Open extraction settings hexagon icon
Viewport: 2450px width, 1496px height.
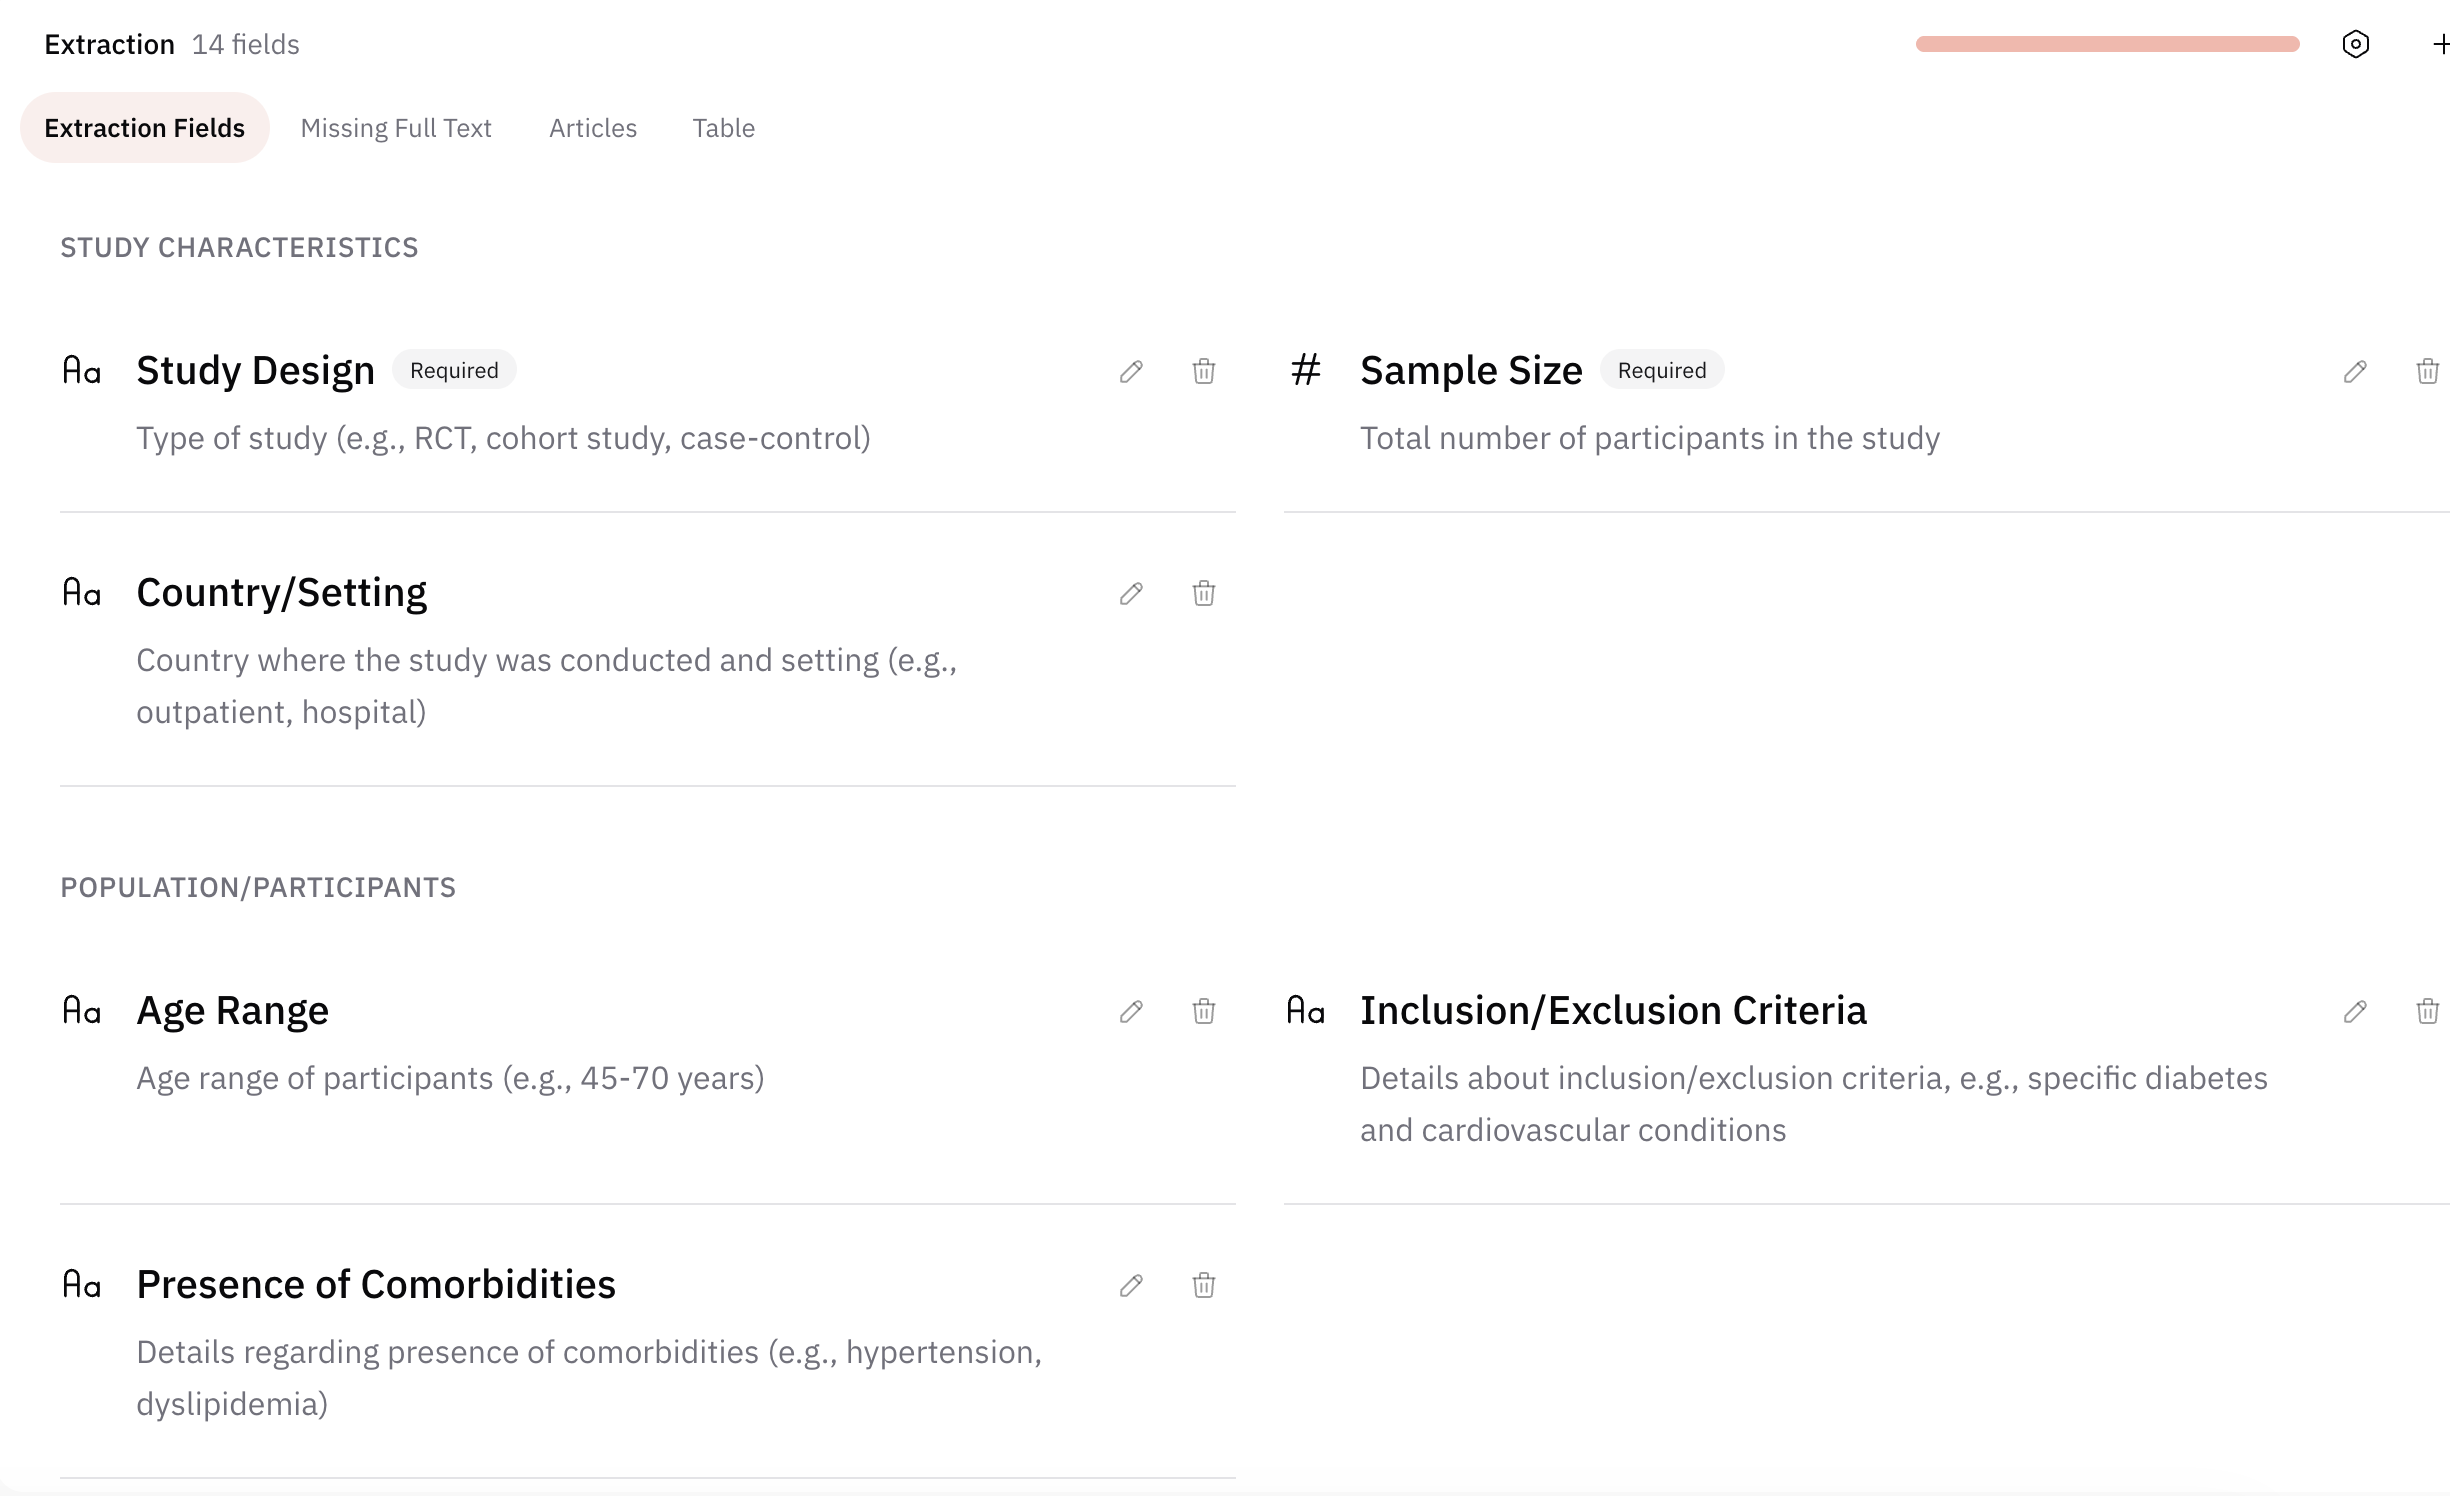2356,44
